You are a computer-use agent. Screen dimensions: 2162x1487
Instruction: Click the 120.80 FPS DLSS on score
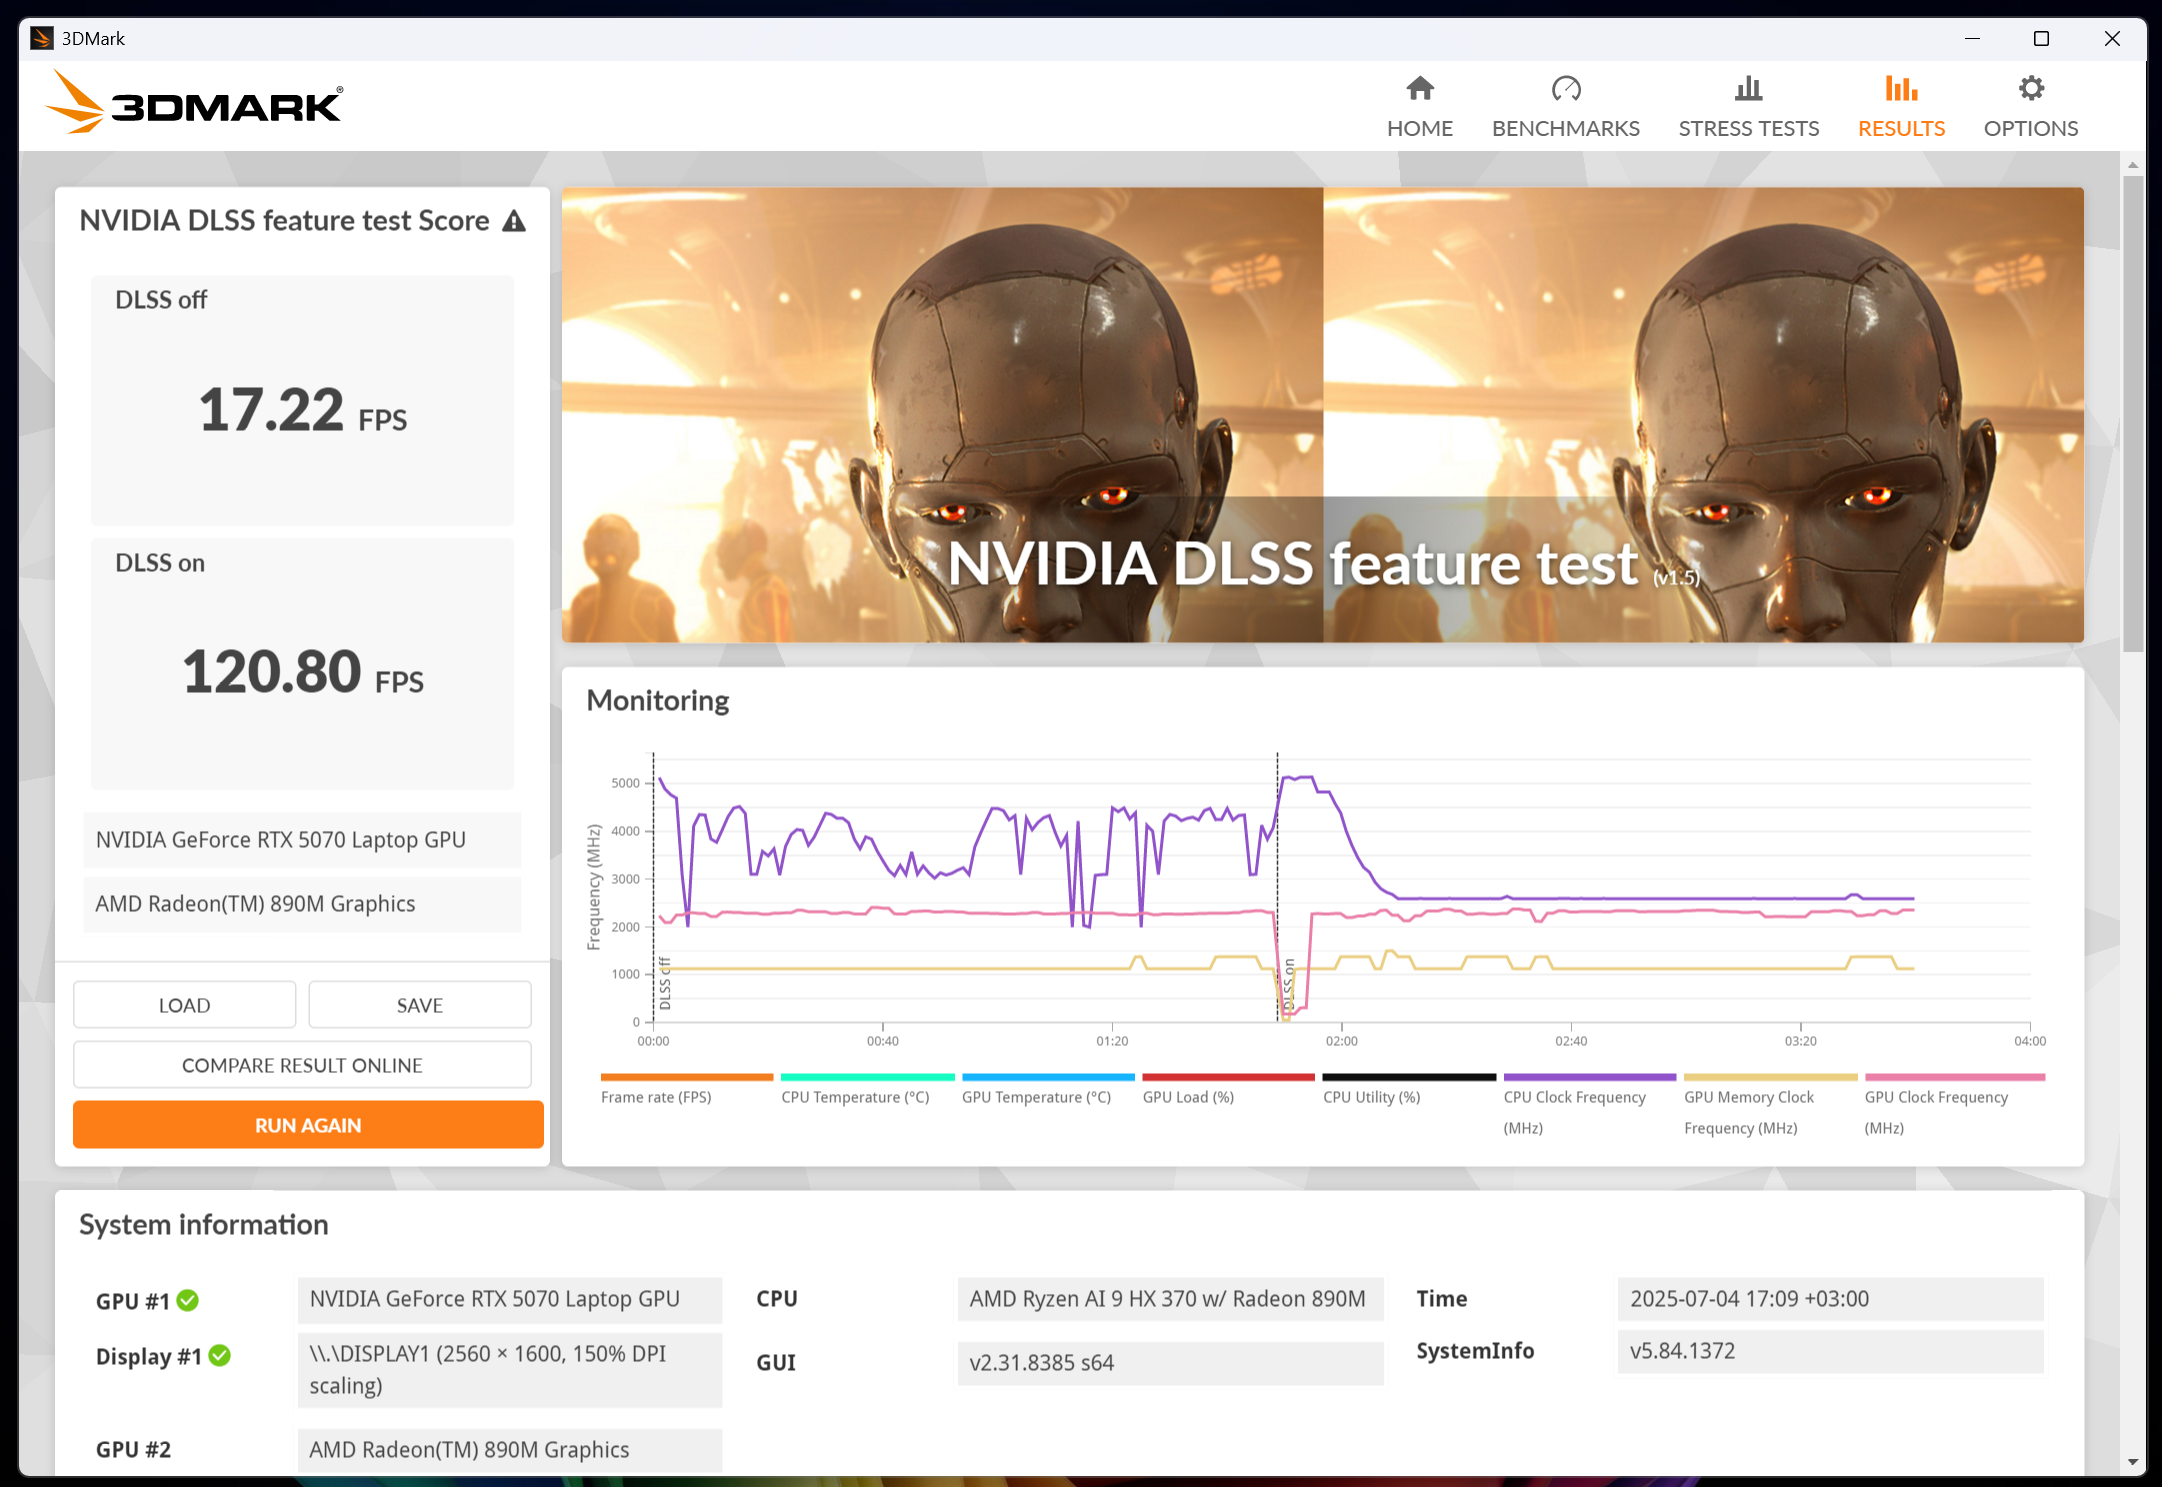pyautogui.click(x=303, y=672)
